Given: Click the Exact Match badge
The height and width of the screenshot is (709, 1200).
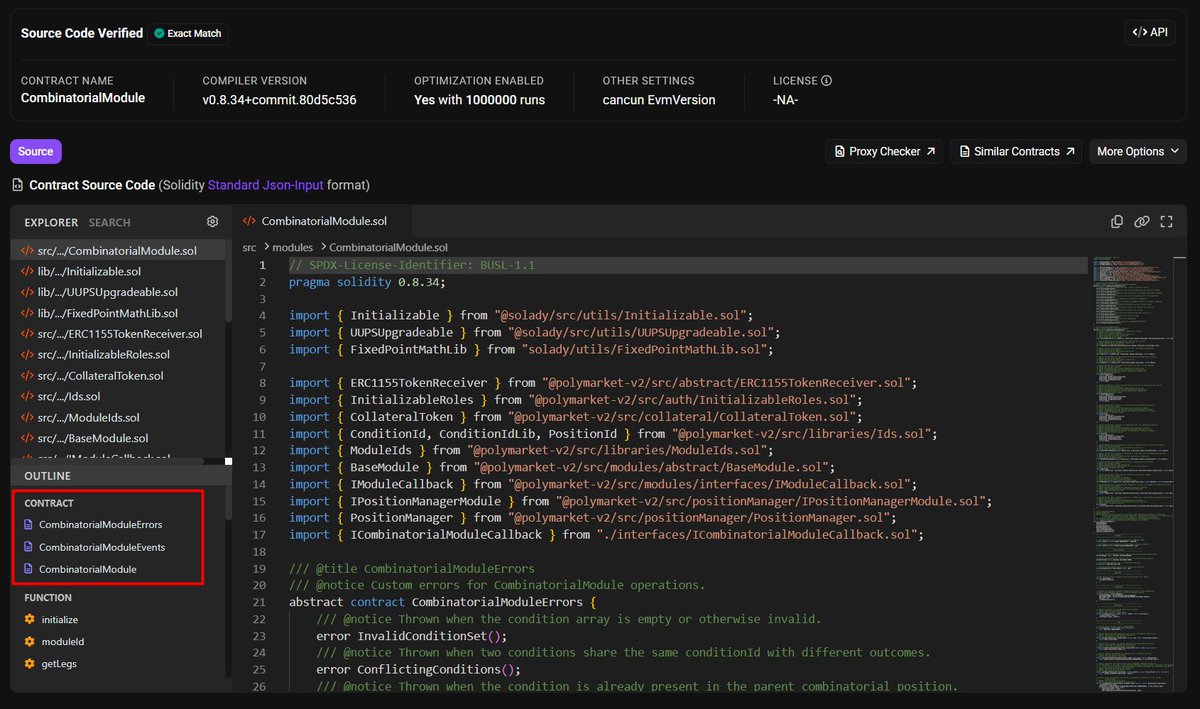Looking at the screenshot, I should pyautogui.click(x=188, y=33).
